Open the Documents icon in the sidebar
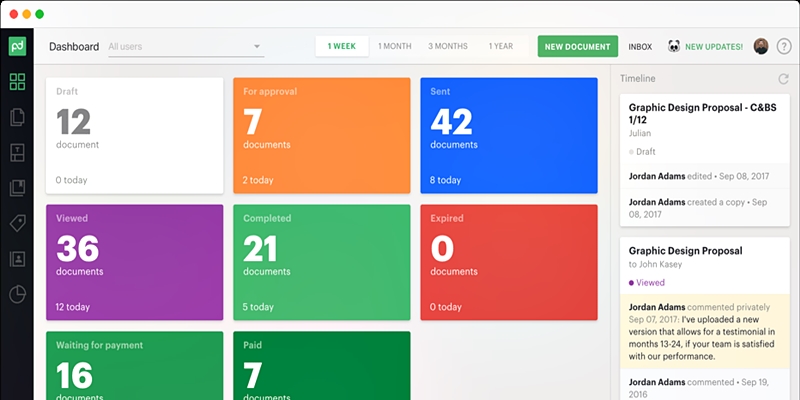The height and width of the screenshot is (400, 800). [17, 117]
